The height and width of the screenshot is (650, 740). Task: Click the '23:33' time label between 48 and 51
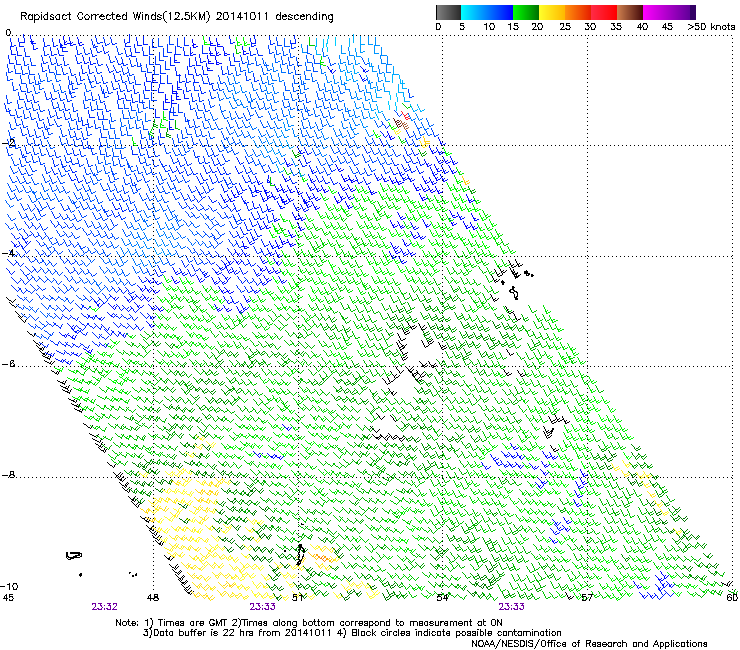(262, 607)
